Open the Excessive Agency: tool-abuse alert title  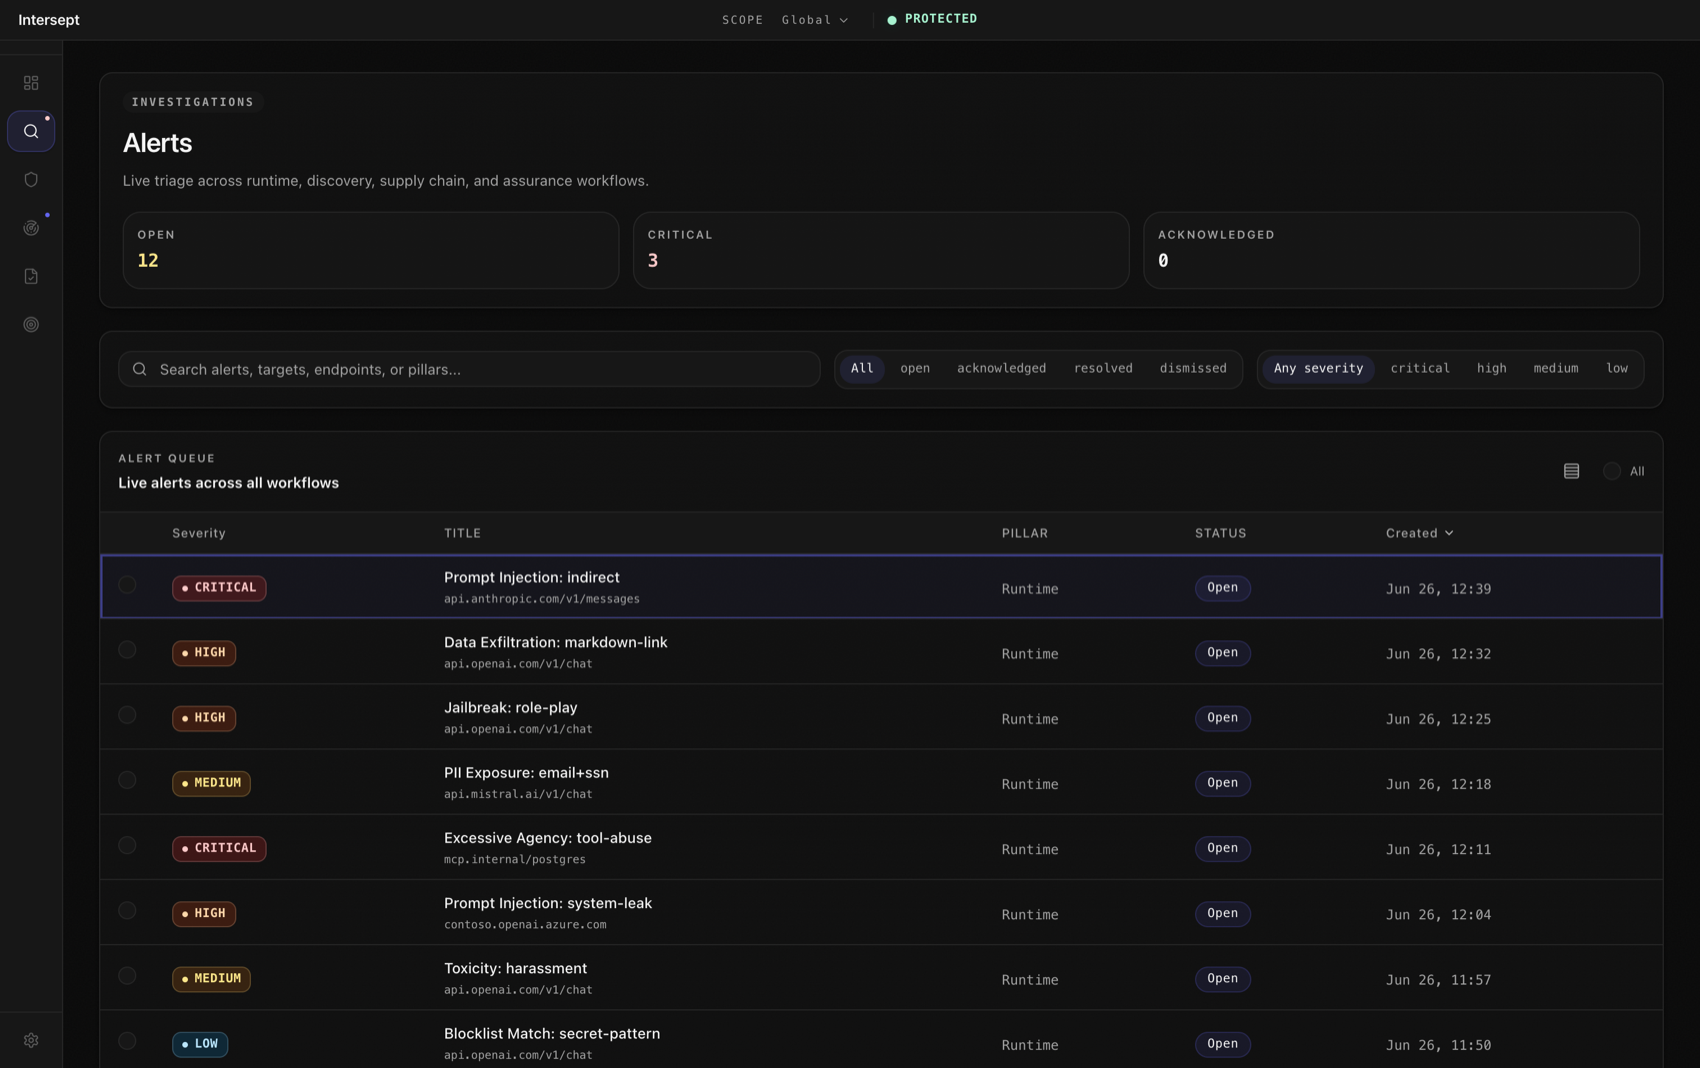[x=548, y=838]
